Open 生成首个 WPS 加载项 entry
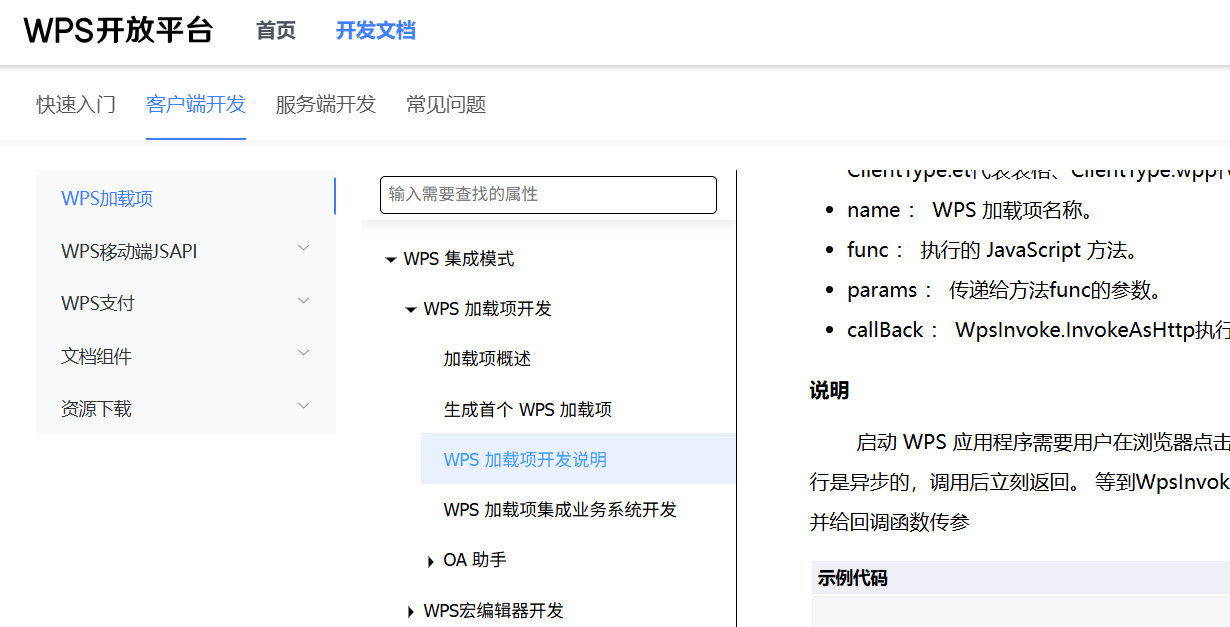Screen dimensions: 1230x627 [528, 409]
